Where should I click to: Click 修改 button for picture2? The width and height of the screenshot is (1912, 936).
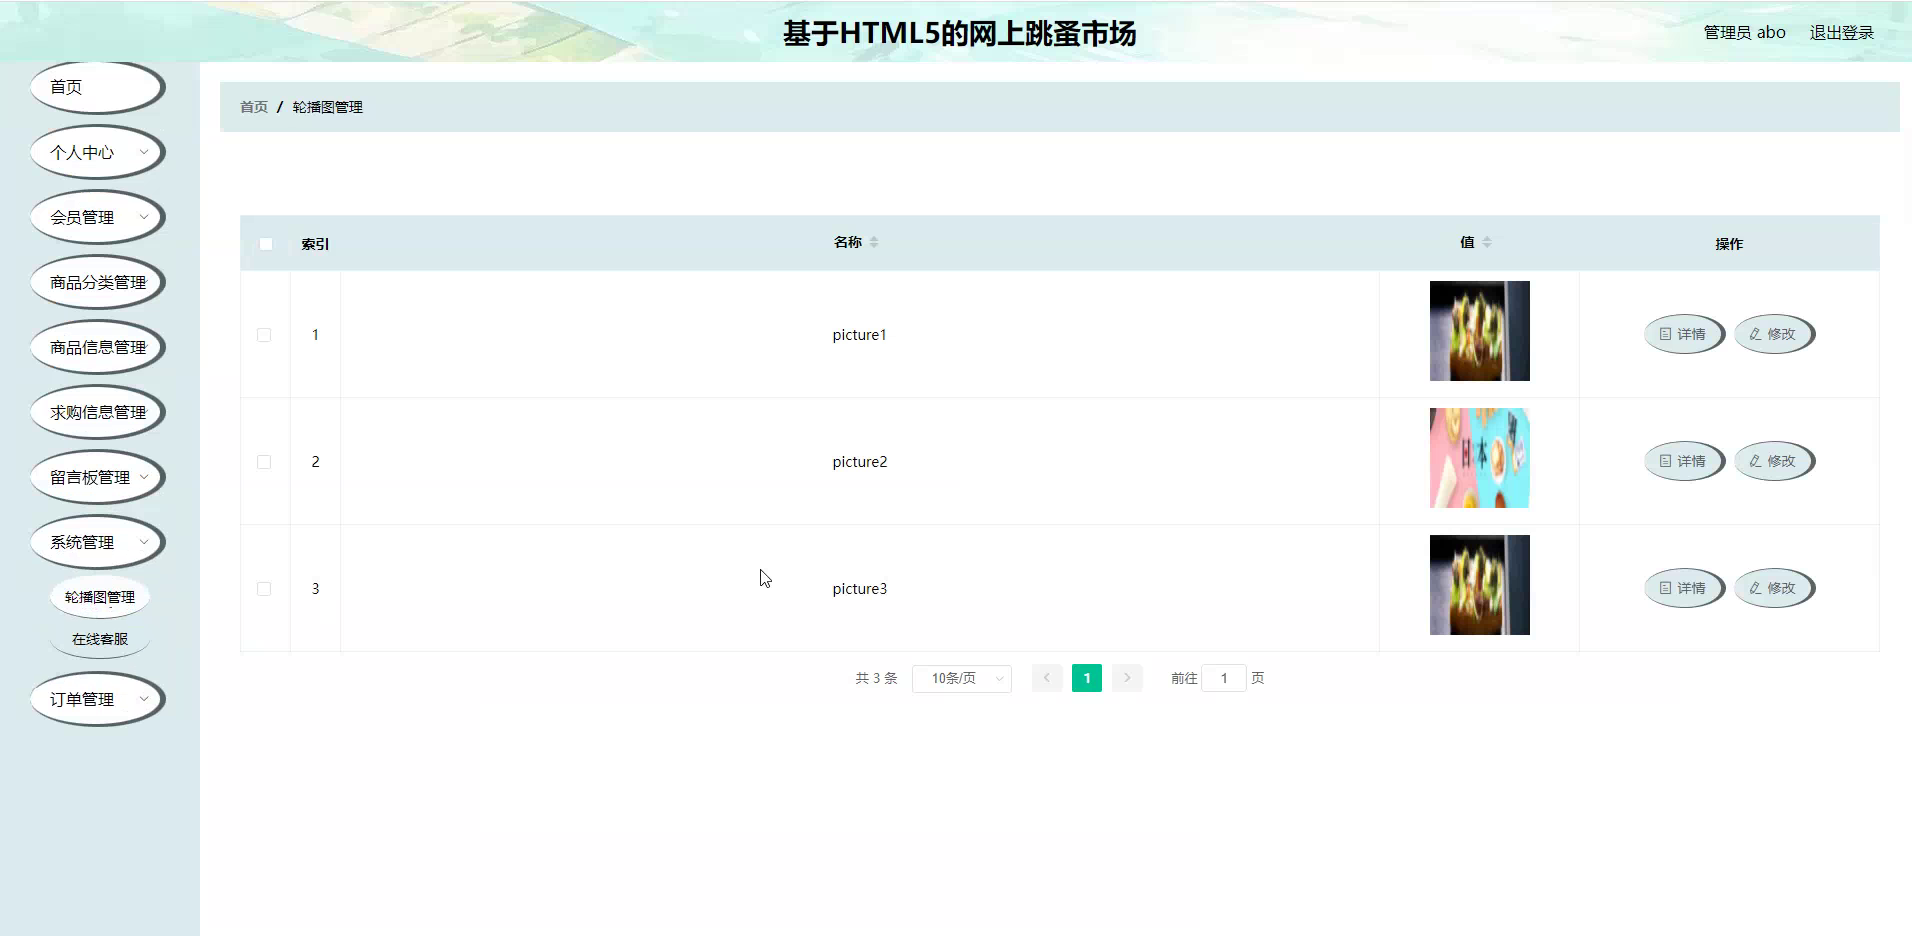point(1774,461)
